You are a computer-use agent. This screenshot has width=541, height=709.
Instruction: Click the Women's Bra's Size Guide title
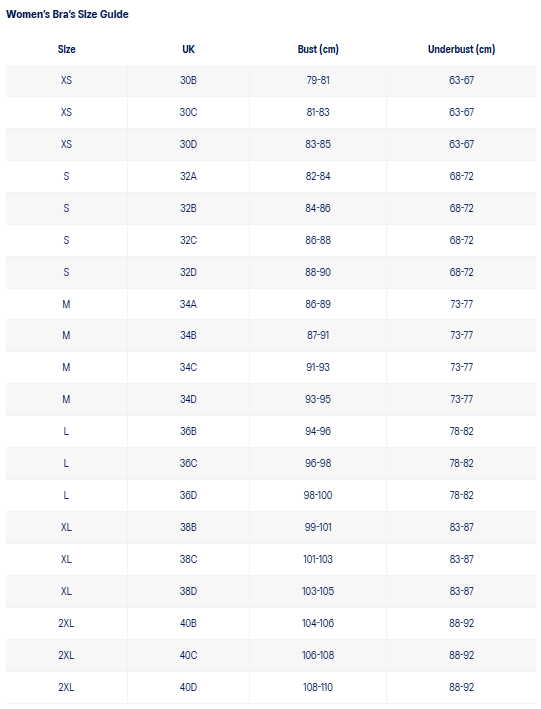click(x=67, y=14)
